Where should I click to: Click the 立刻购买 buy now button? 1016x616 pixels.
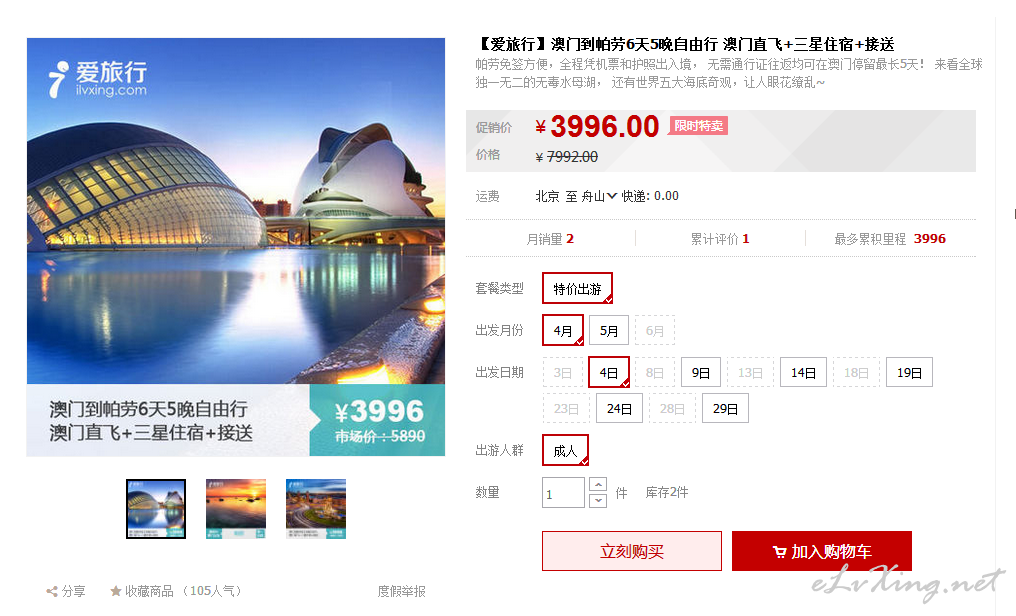(x=632, y=551)
